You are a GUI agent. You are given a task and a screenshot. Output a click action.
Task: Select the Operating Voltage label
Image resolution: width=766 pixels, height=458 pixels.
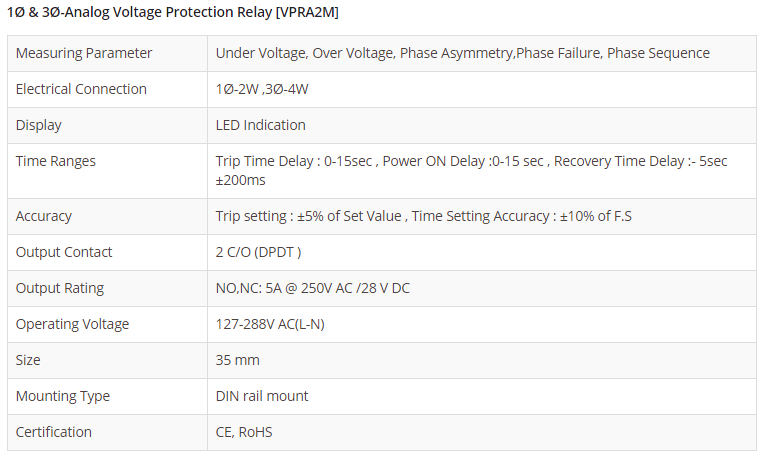pos(72,324)
